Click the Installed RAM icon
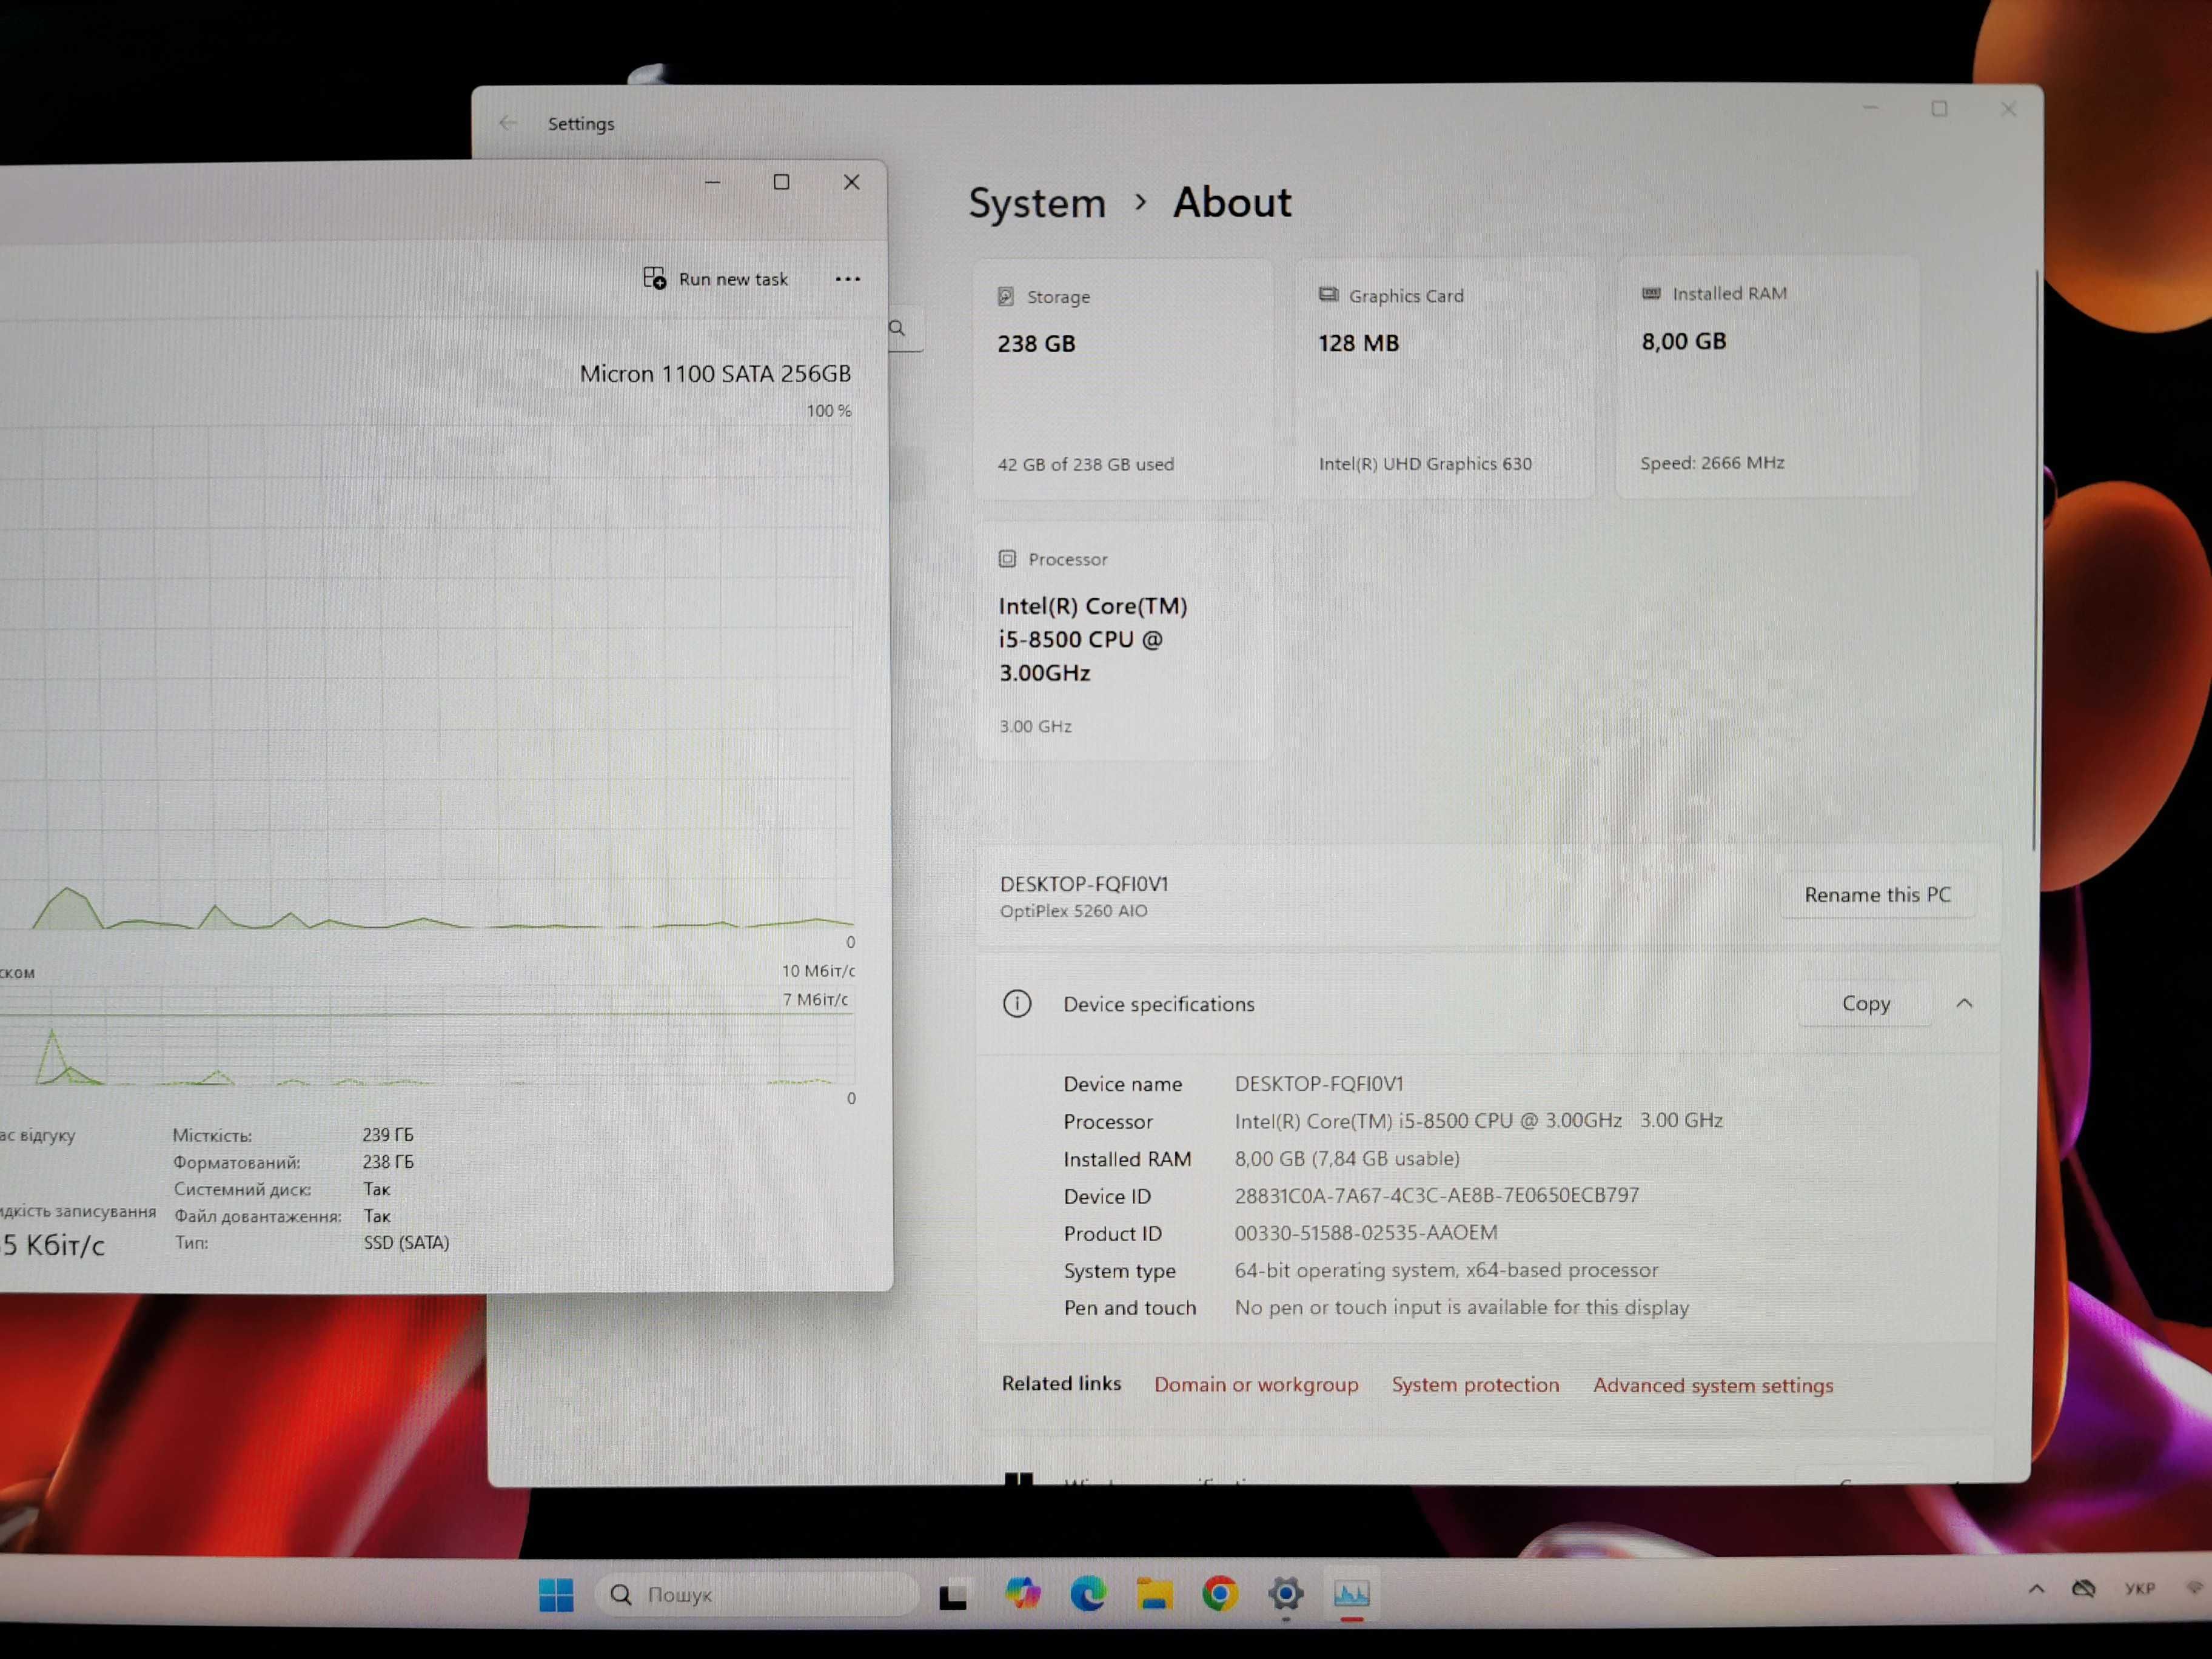 pyautogui.click(x=1651, y=293)
